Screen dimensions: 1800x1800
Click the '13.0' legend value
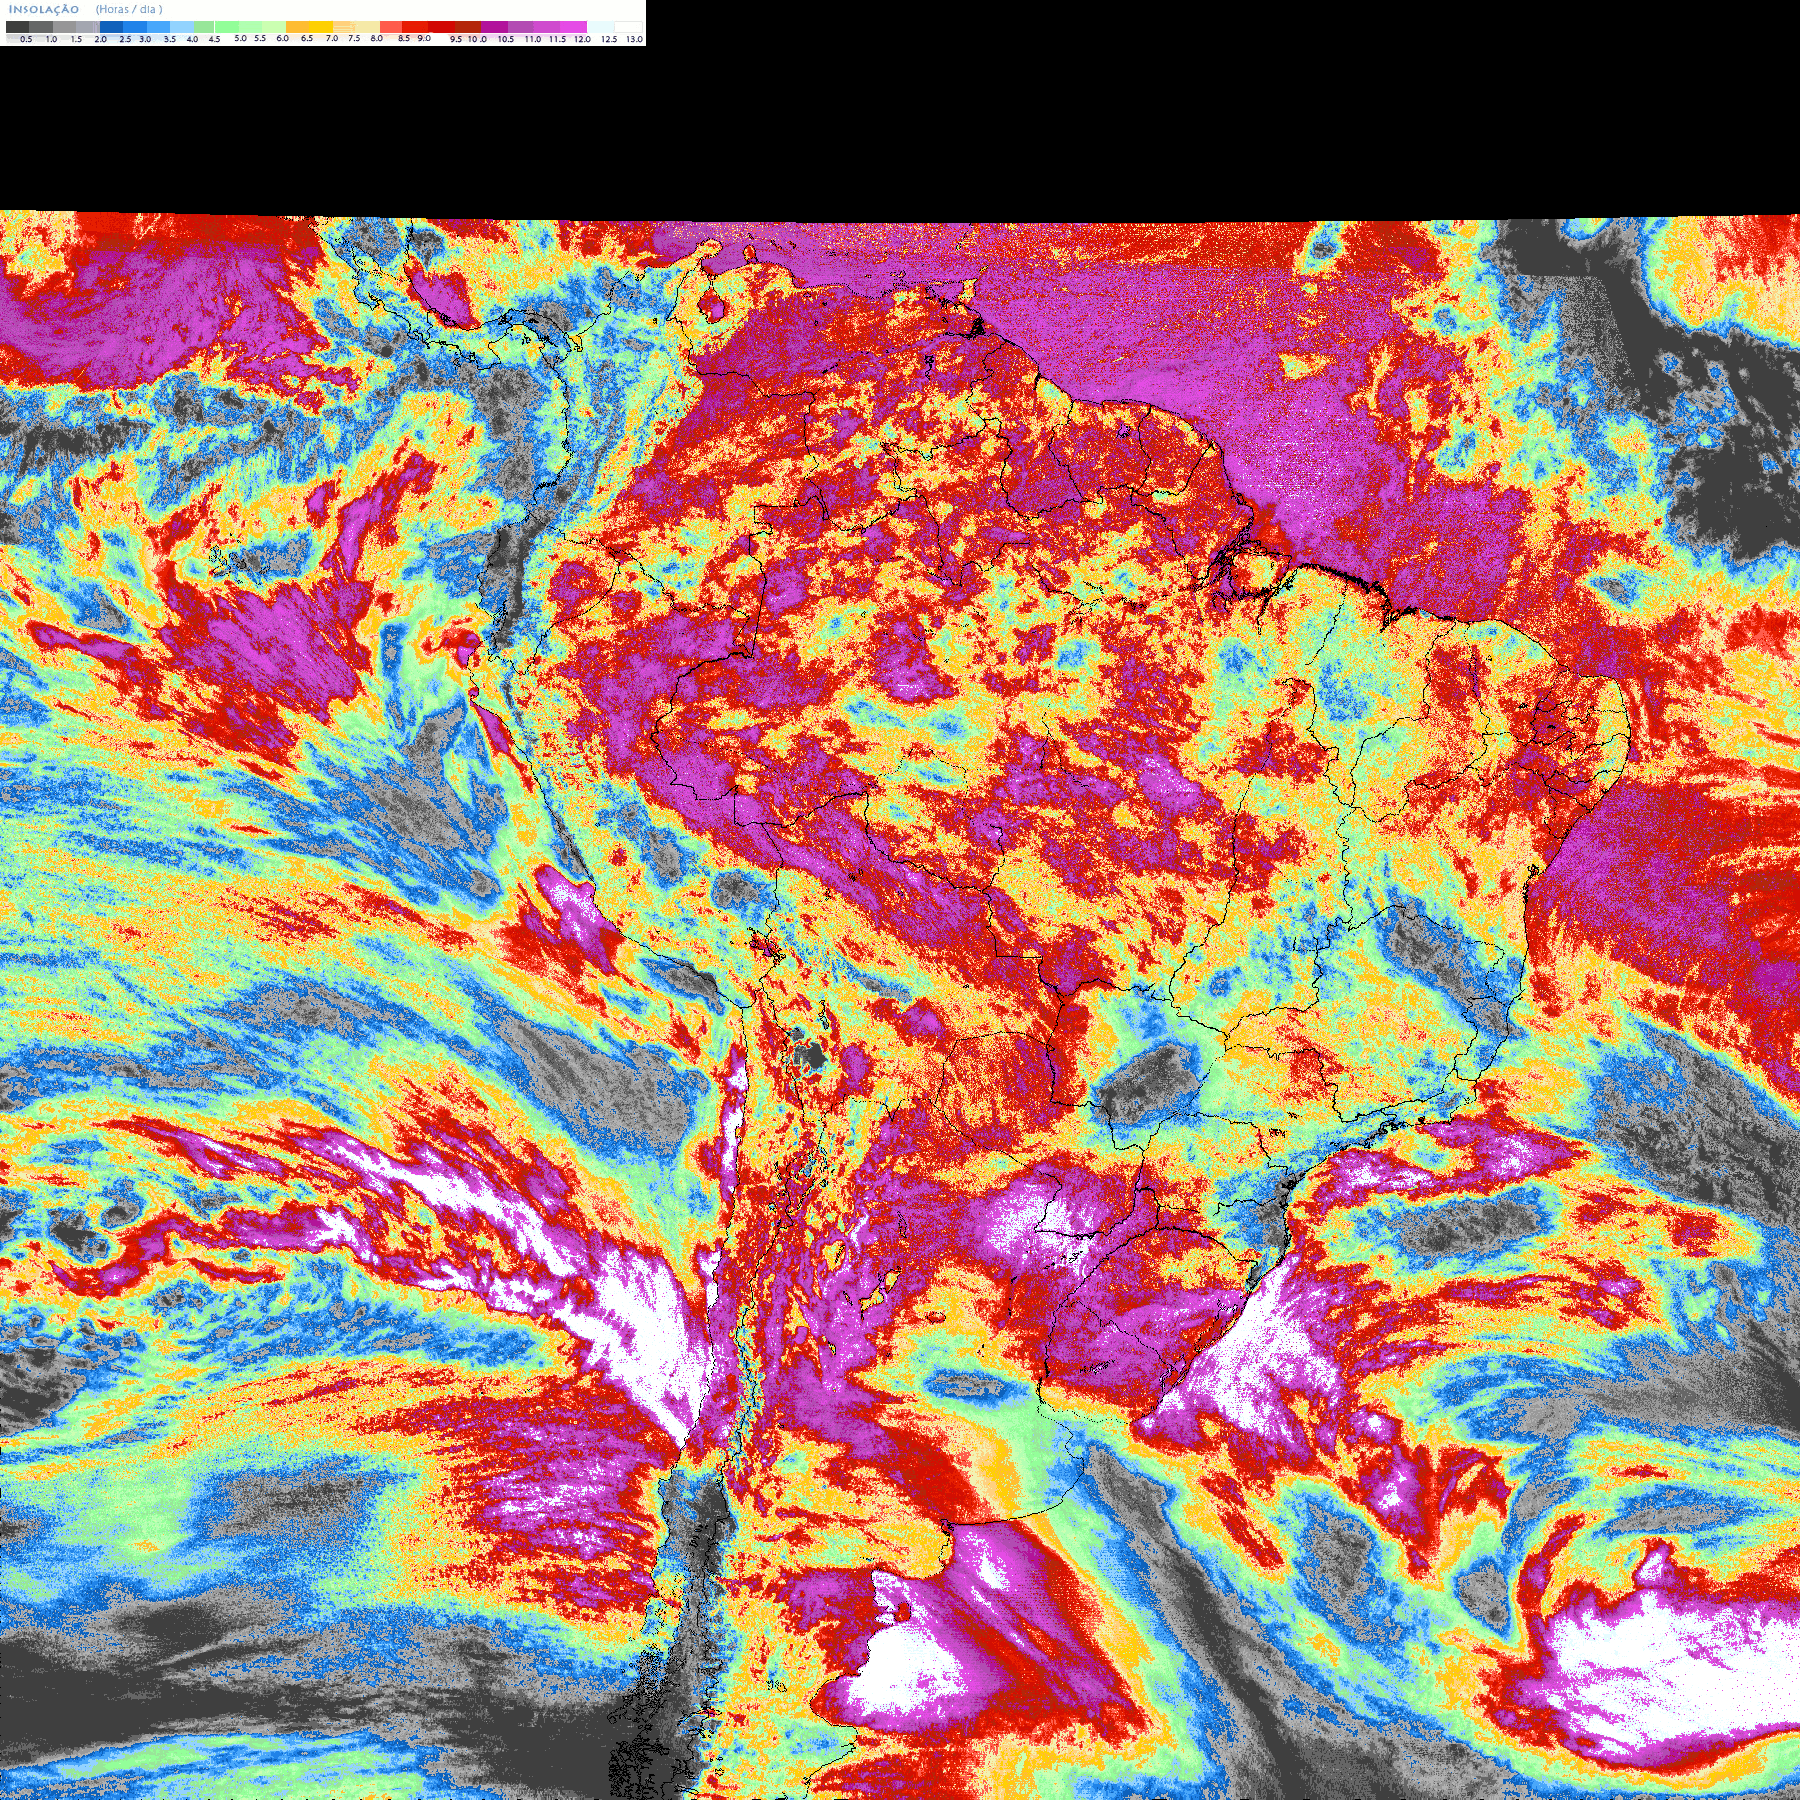pyautogui.click(x=634, y=39)
